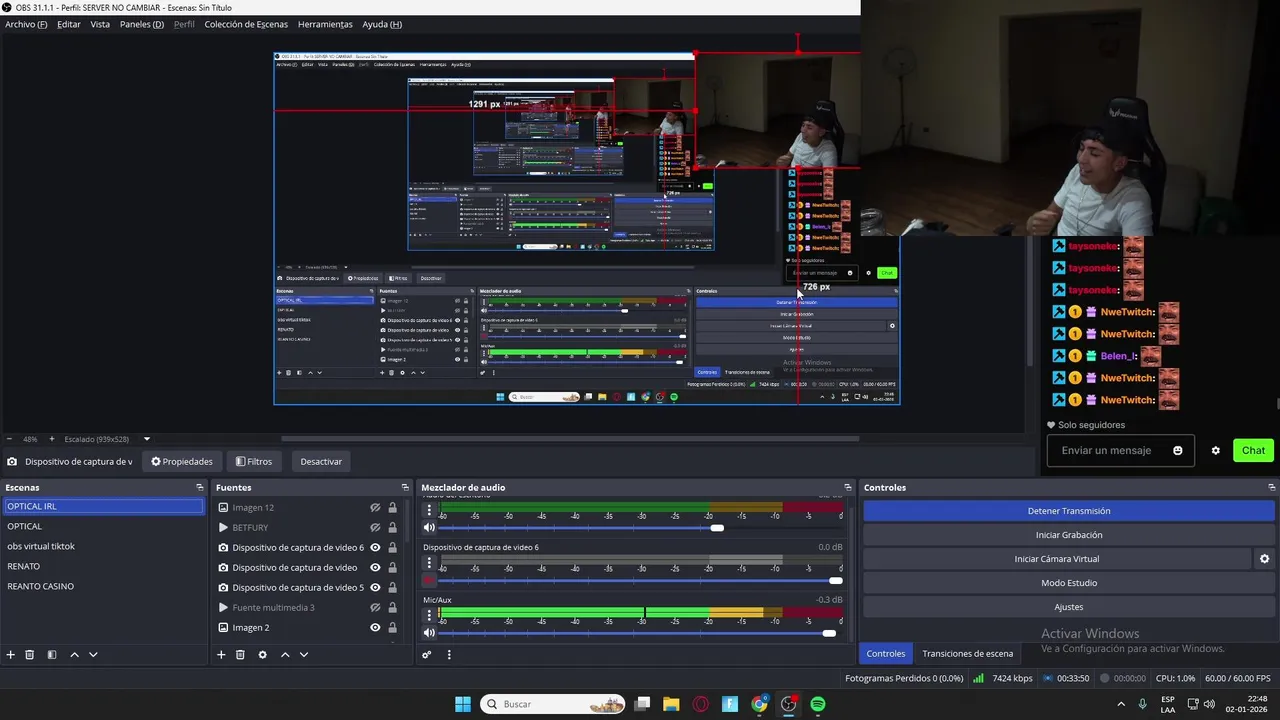Image resolution: width=1280 pixels, height=720 pixels.
Task: Open the Editar menu
Action: (69, 24)
